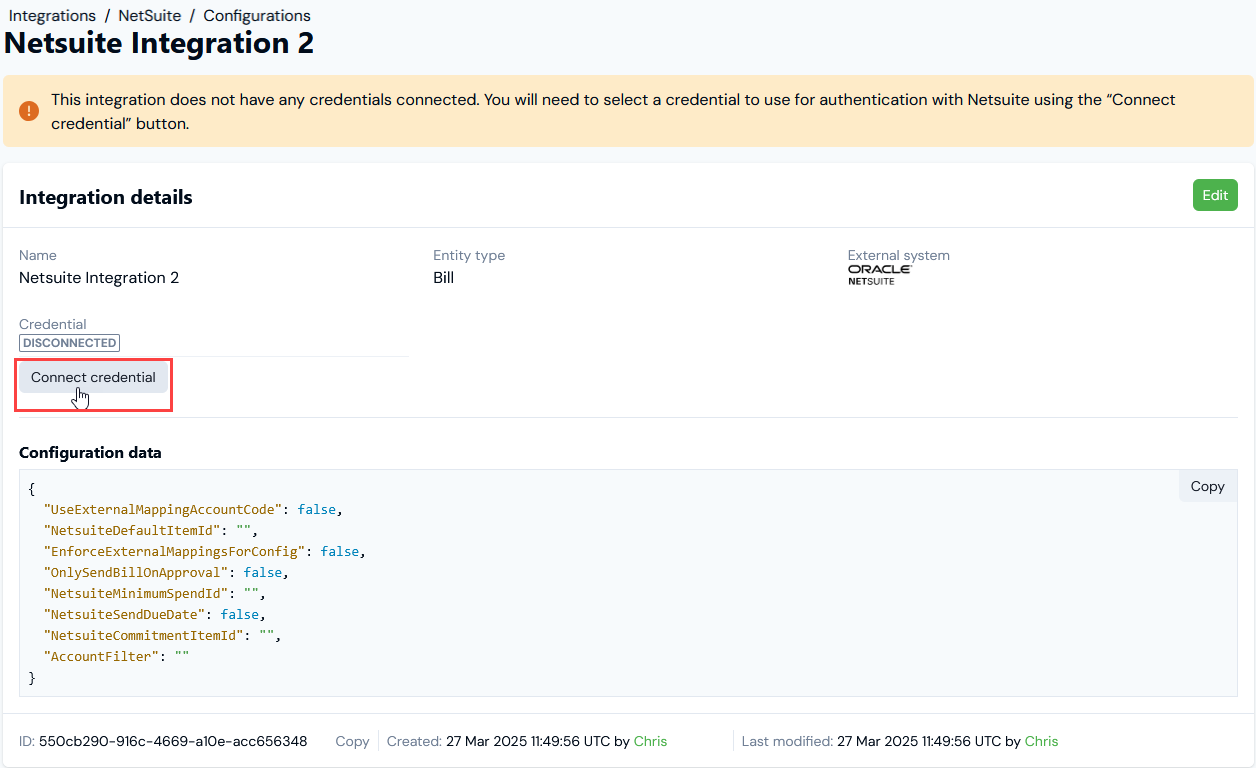Navigate to the Configurations breadcrumb

click(x=257, y=16)
